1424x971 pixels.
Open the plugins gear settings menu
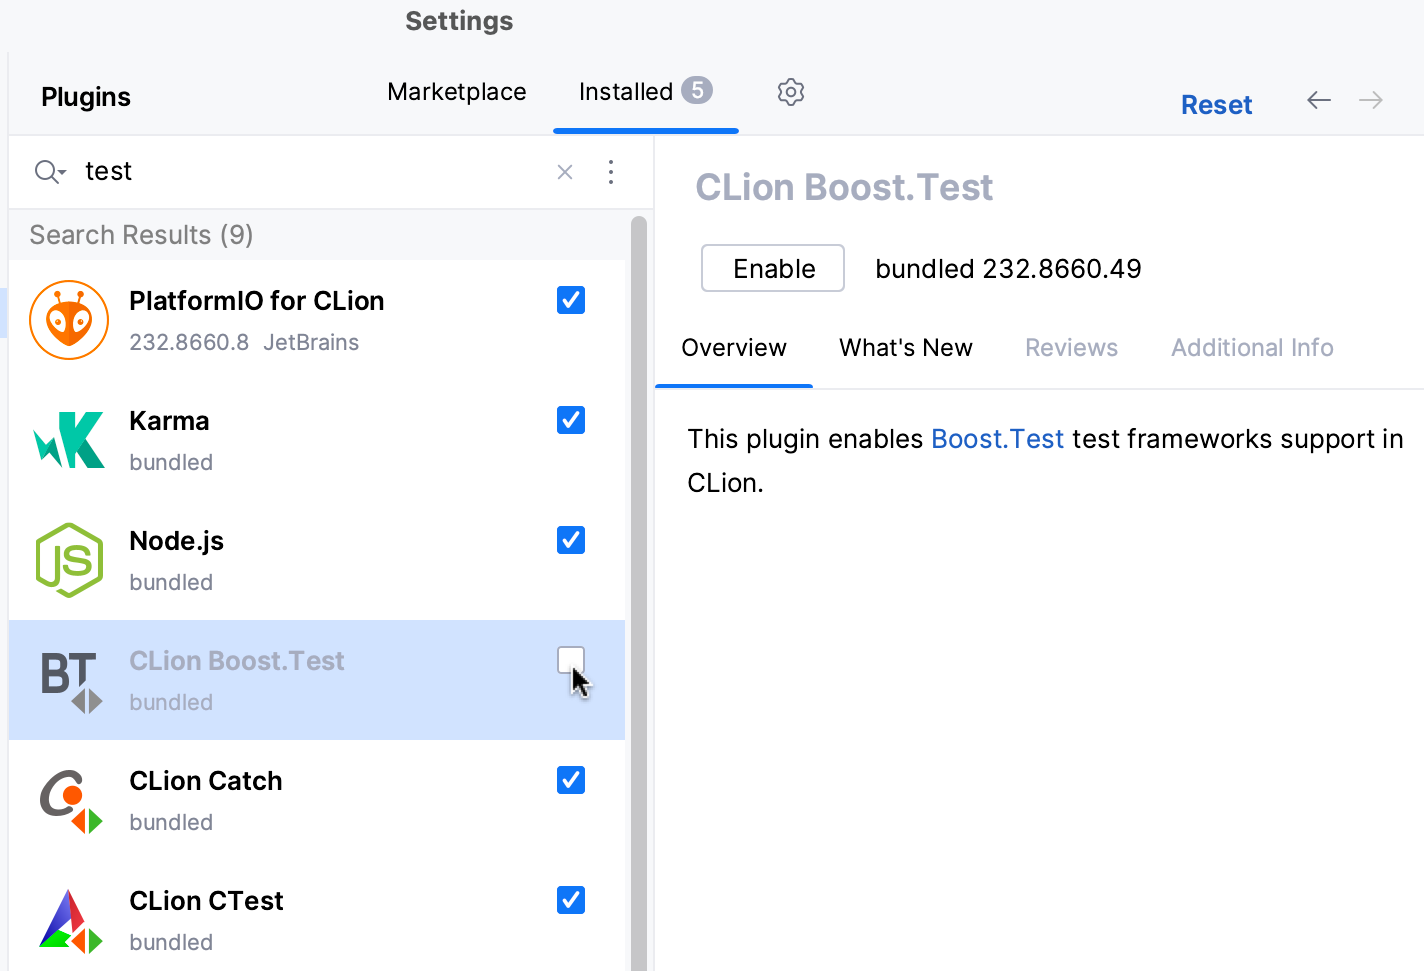click(791, 92)
